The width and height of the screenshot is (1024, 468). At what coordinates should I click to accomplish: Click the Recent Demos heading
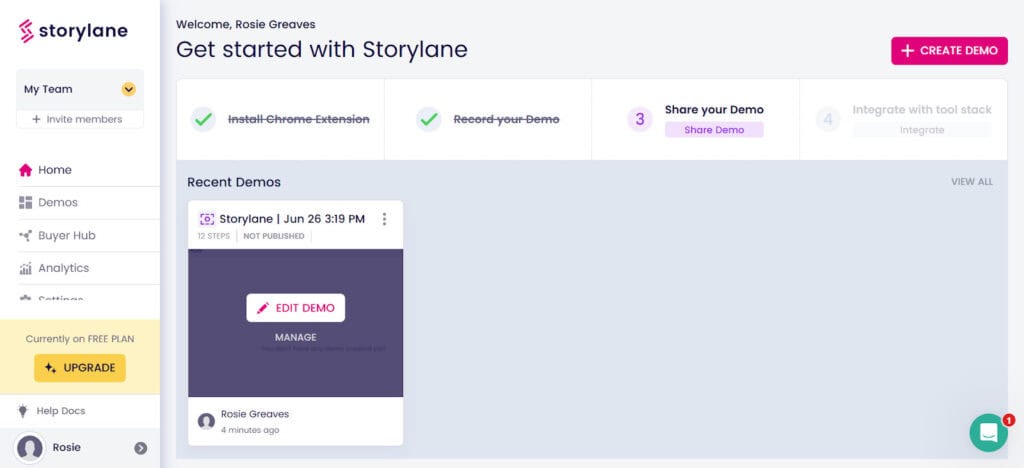click(x=234, y=183)
